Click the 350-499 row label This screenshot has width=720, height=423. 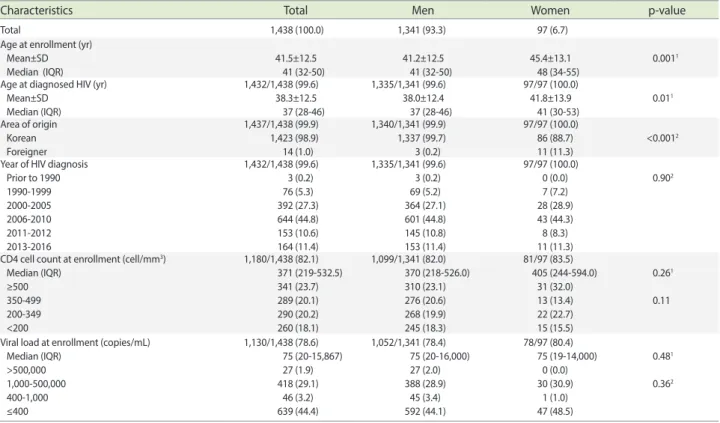(x=23, y=301)
